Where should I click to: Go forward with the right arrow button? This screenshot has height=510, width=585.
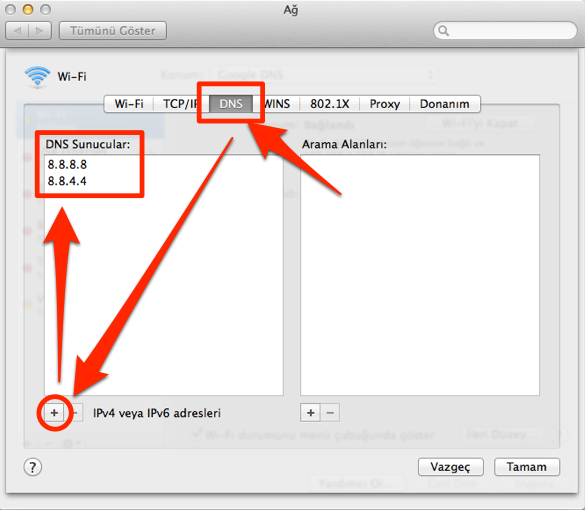[40, 31]
